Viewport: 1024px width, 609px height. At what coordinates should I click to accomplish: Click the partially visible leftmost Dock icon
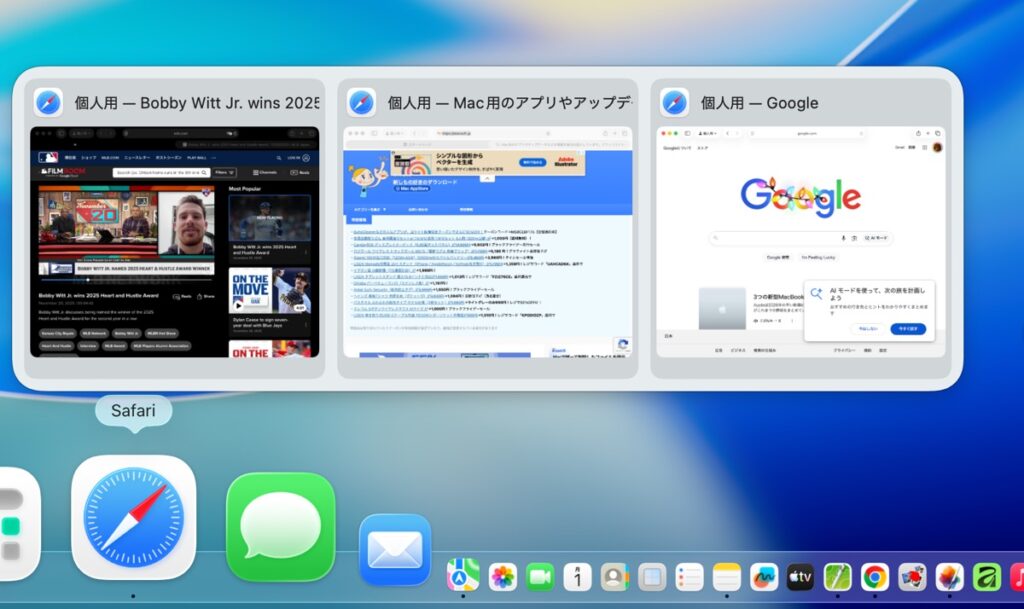click(x=14, y=526)
